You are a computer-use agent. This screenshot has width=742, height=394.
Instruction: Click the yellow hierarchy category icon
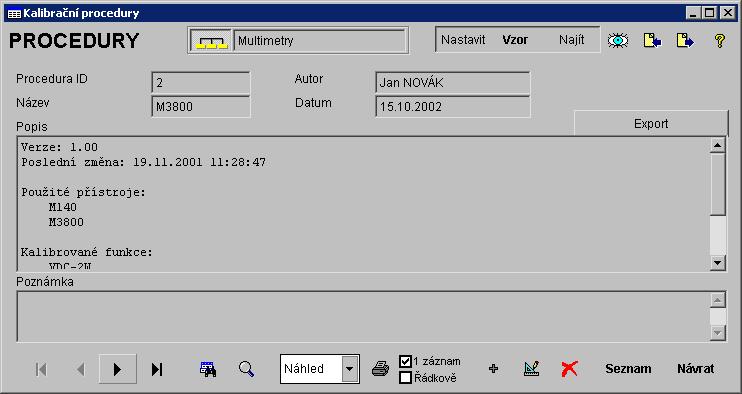click(212, 41)
